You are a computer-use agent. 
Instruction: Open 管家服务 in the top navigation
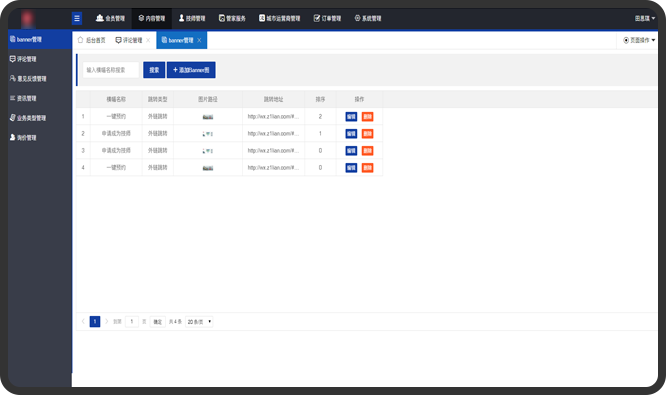tap(232, 18)
